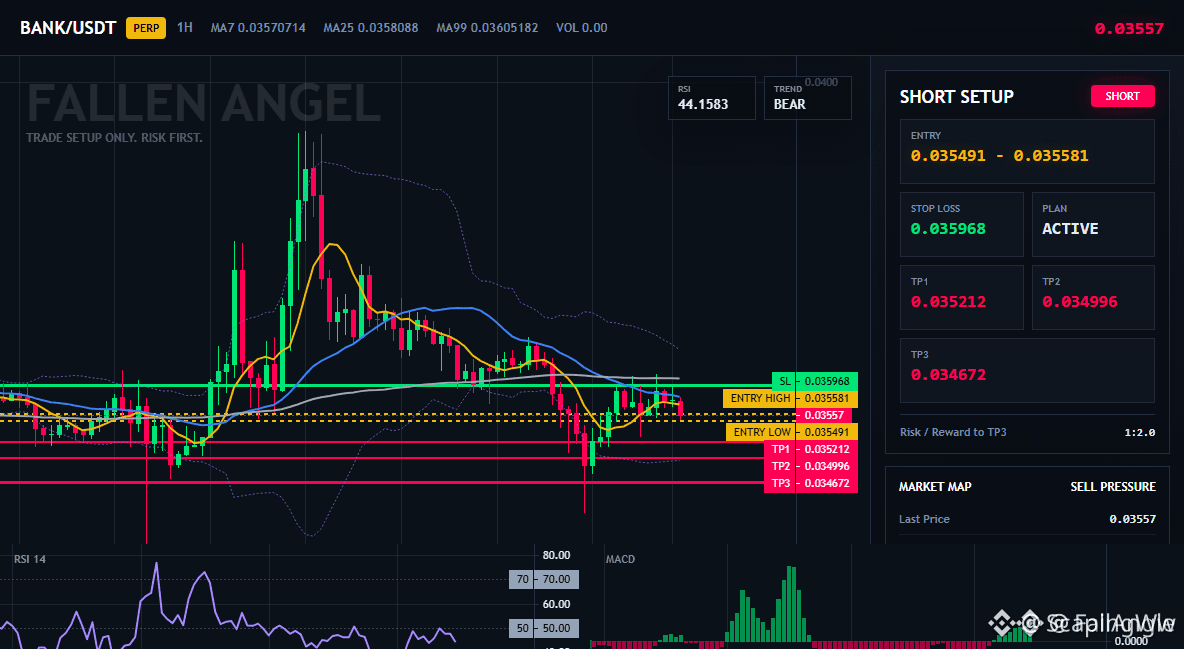This screenshot has width=1184, height=649.
Task: Click the TP2 0.034996 card in panel
Action: point(1093,297)
